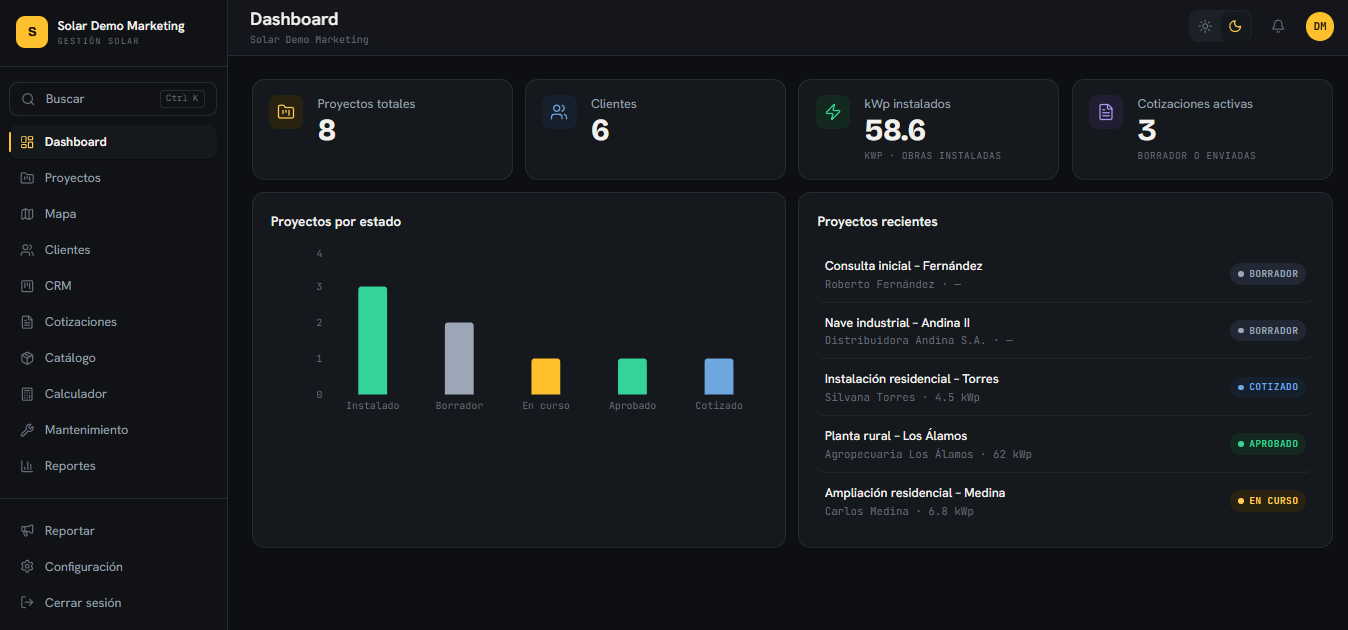The height and width of the screenshot is (630, 1348).
Task: Click the Proyectos por estado heading
Action: 336,222
